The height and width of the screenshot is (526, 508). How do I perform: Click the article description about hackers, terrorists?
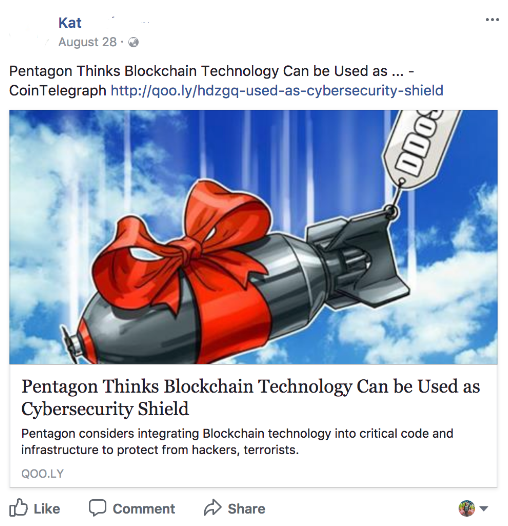237,441
